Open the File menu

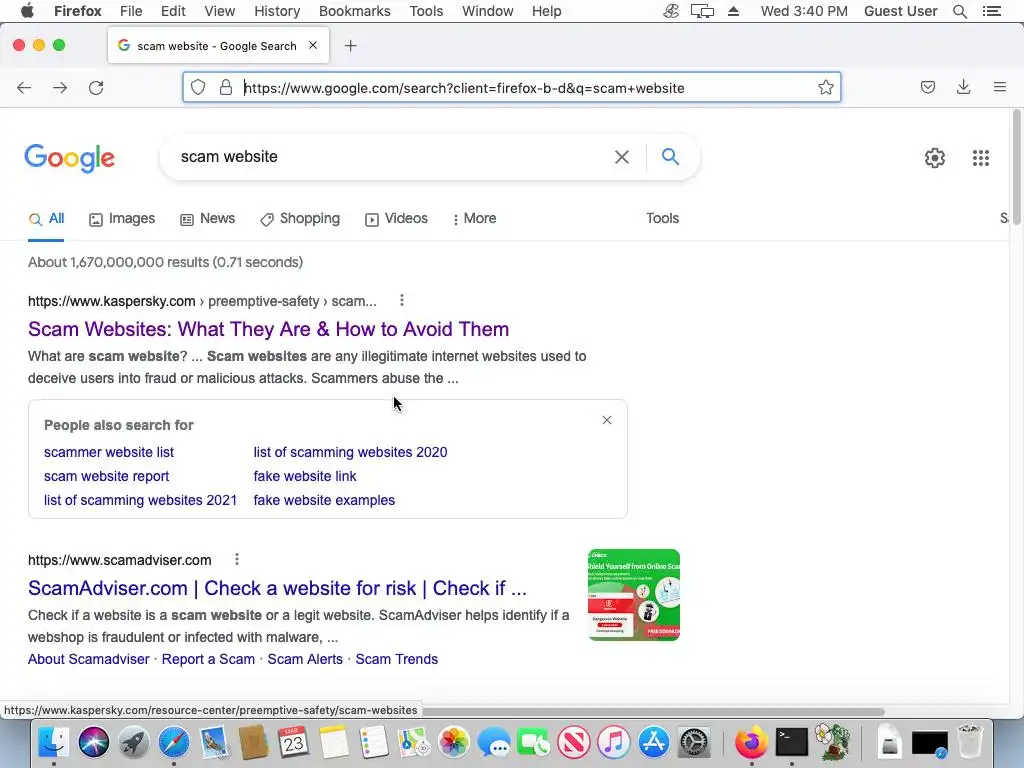tap(131, 11)
